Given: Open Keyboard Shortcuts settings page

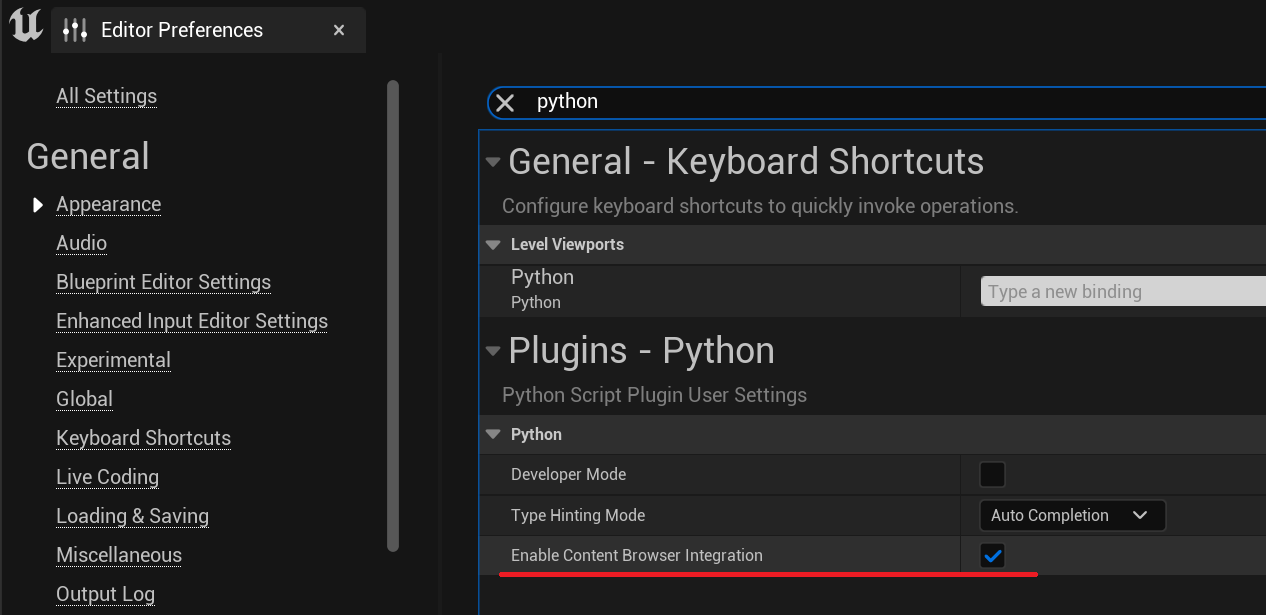Looking at the screenshot, I should [143, 438].
